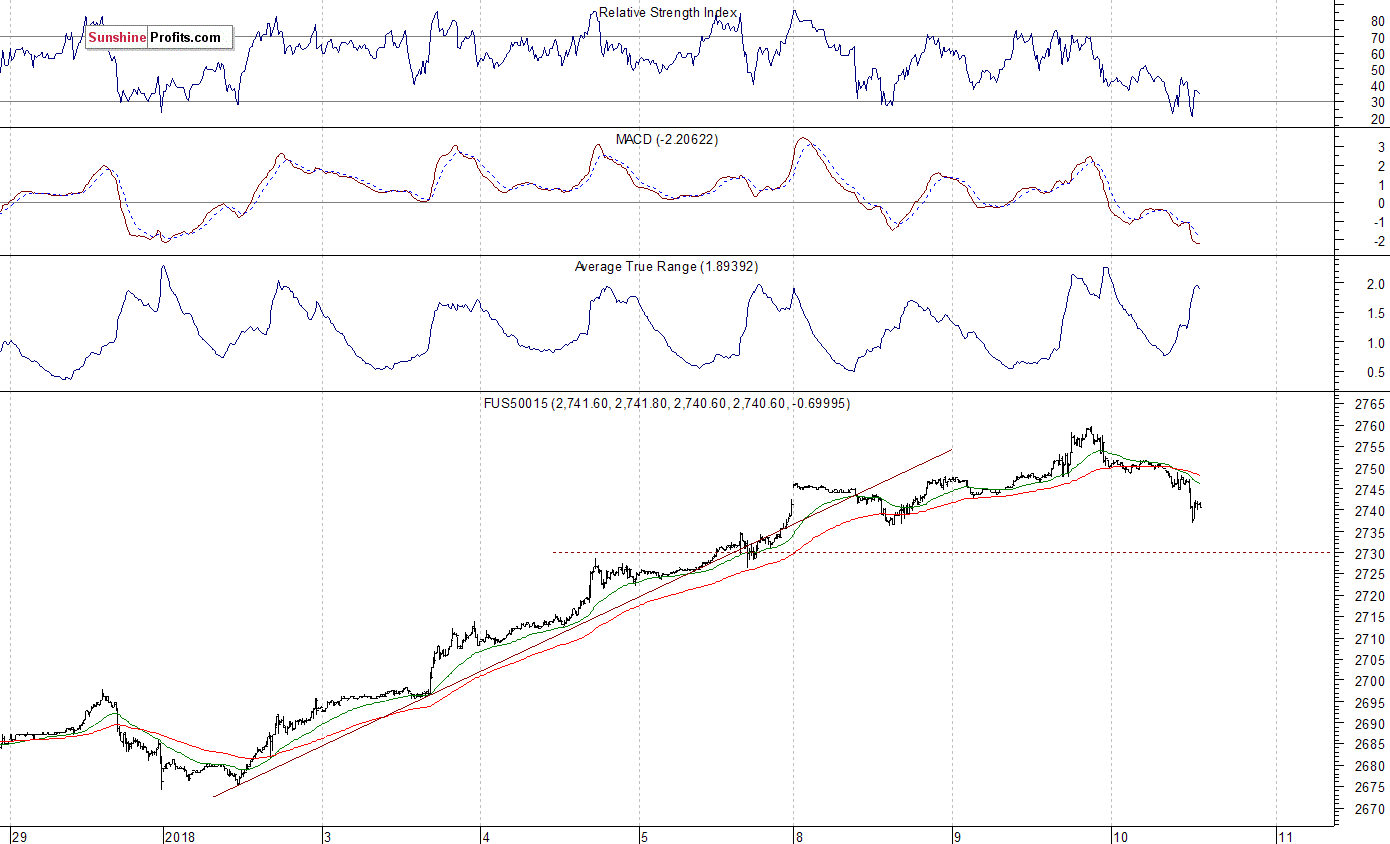Click the 0.5 value on ATR axis
The height and width of the screenshot is (844, 1390).
click(1374, 373)
